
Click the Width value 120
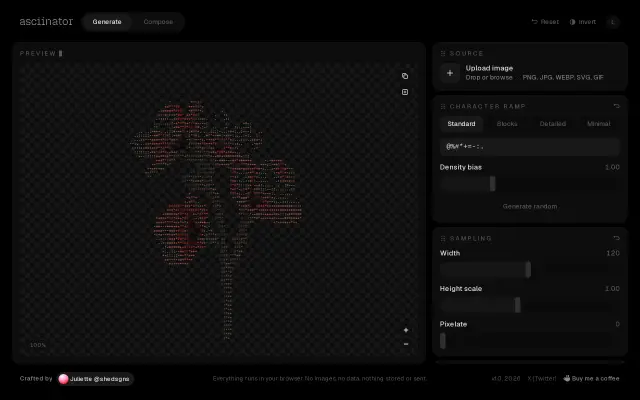point(613,253)
